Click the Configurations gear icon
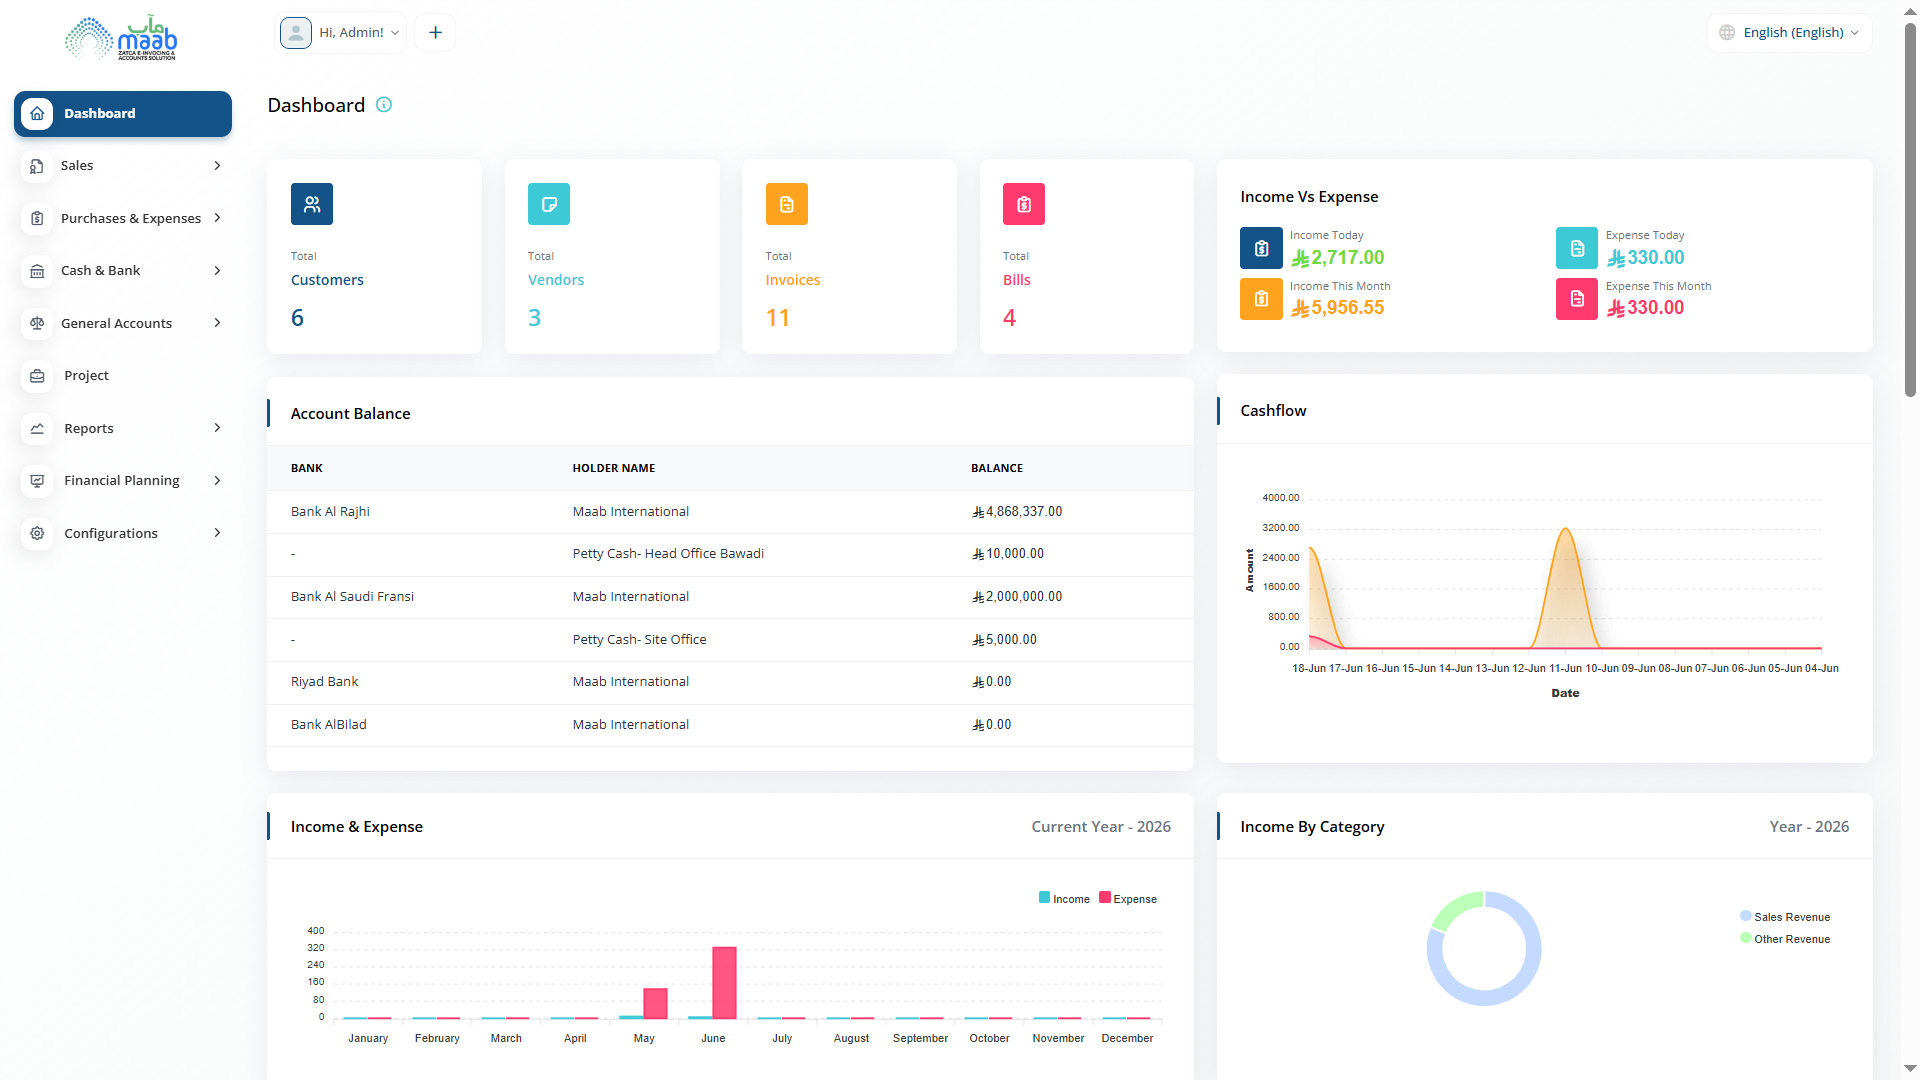Image resolution: width=1920 pixels, height=1080 pixels. [37, 533]
